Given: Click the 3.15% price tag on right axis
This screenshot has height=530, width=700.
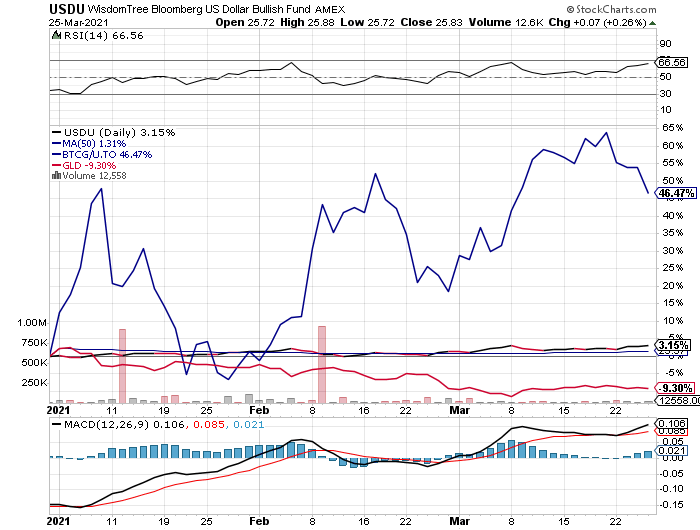Looking at the screenshot, I should (x=673, y=345).
